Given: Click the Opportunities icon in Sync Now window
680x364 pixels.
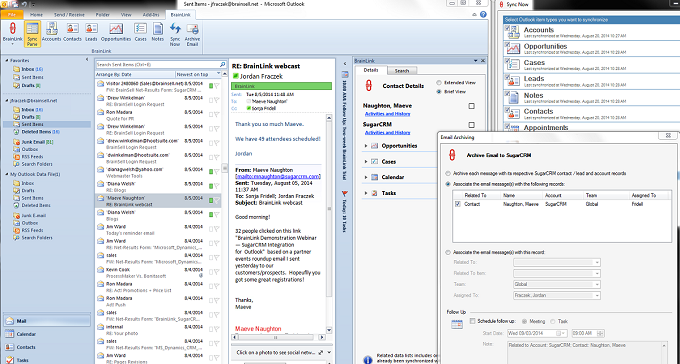Looking at the screenshot, I should pos(513,49).
